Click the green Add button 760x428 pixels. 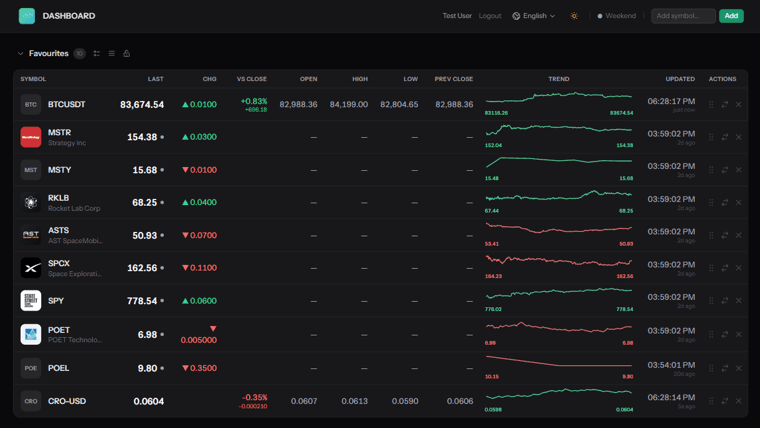click(x=731, y=16)
